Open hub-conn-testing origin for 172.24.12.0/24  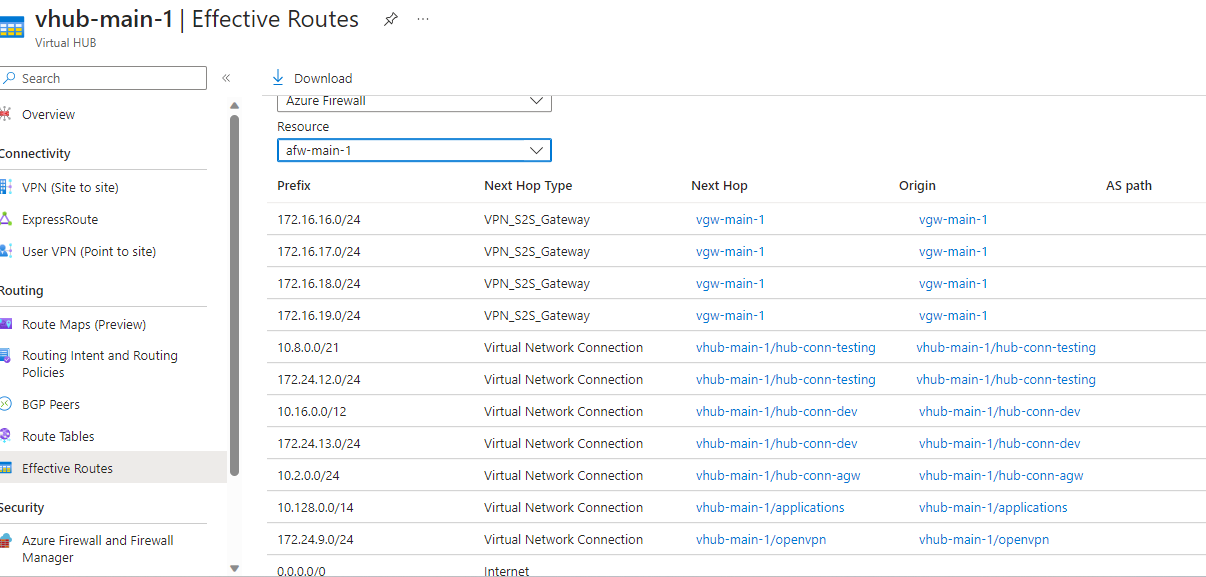point(1006,379)
